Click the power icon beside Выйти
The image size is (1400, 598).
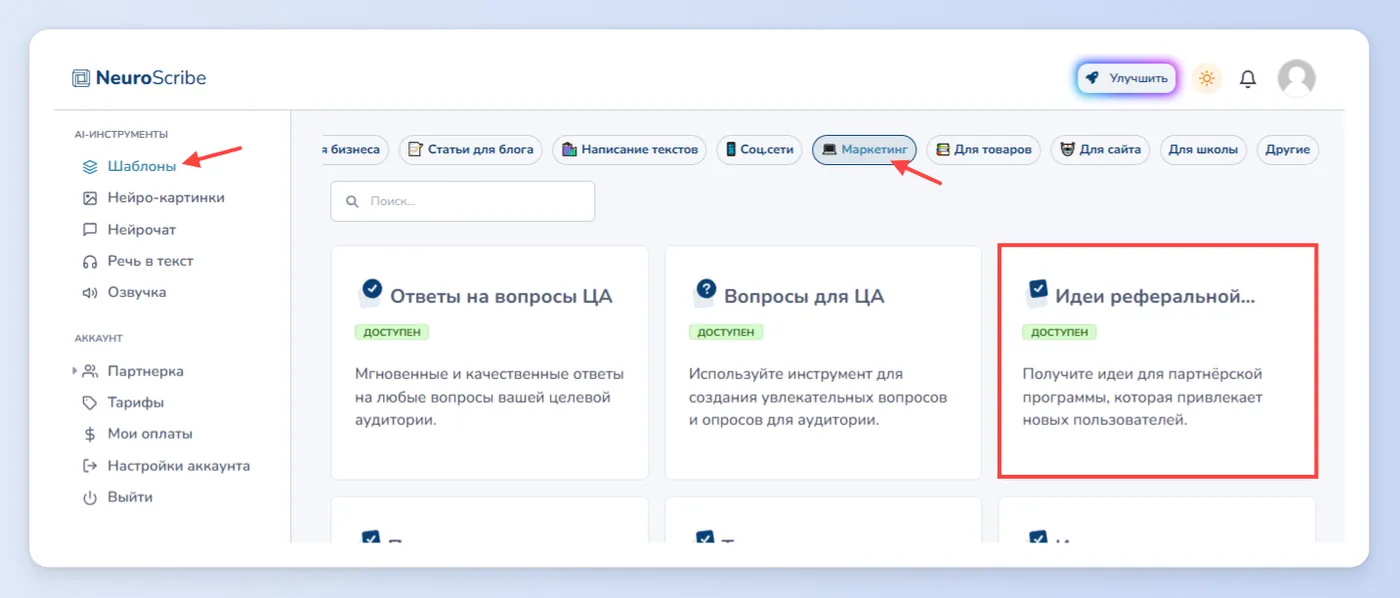[x=89, y=497]
